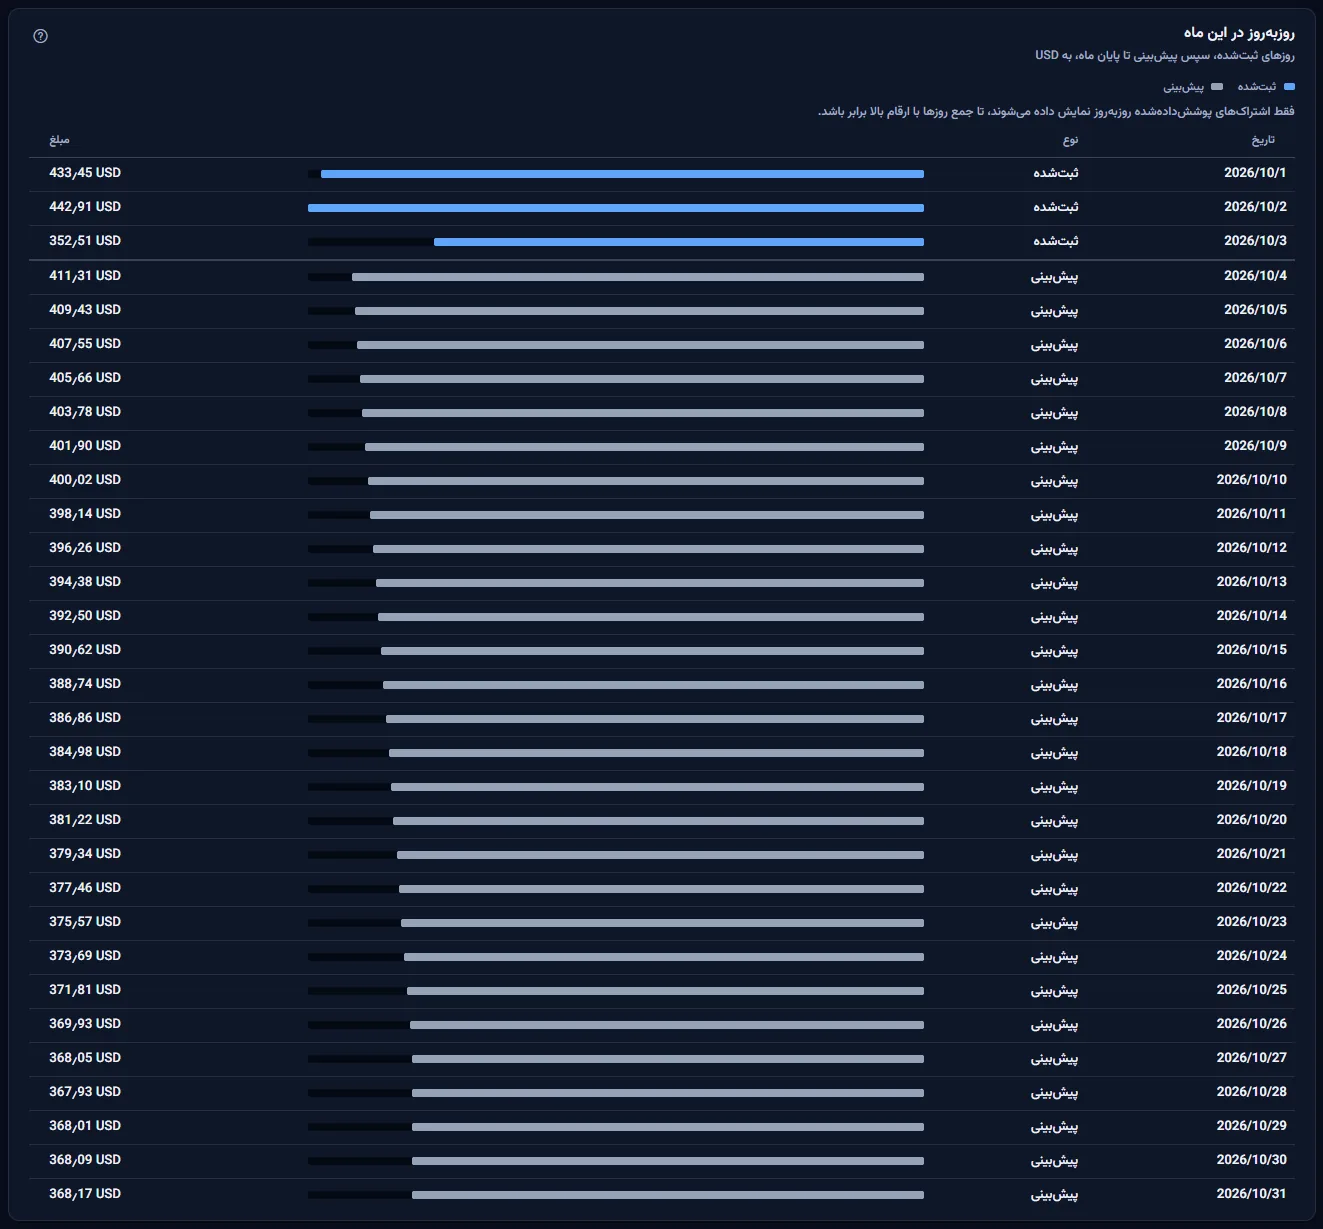Image resolution: width=1323 pixels, height=1229 pixels.
Task: Click the date 2026/10/17
Action: (1252, 718)
